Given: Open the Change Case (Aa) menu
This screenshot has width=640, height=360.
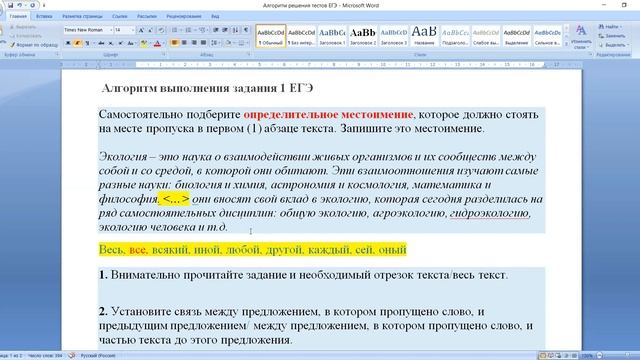Looking at the screenshot, I should [131, 43].
